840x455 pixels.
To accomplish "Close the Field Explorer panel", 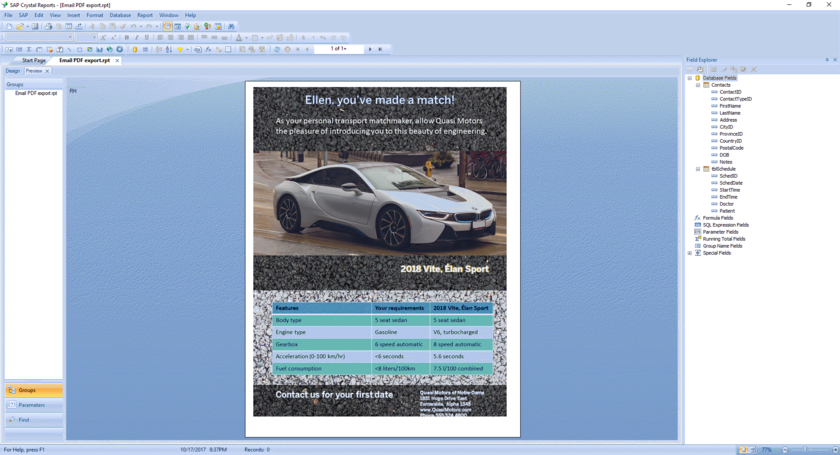I will click(835, 60).
